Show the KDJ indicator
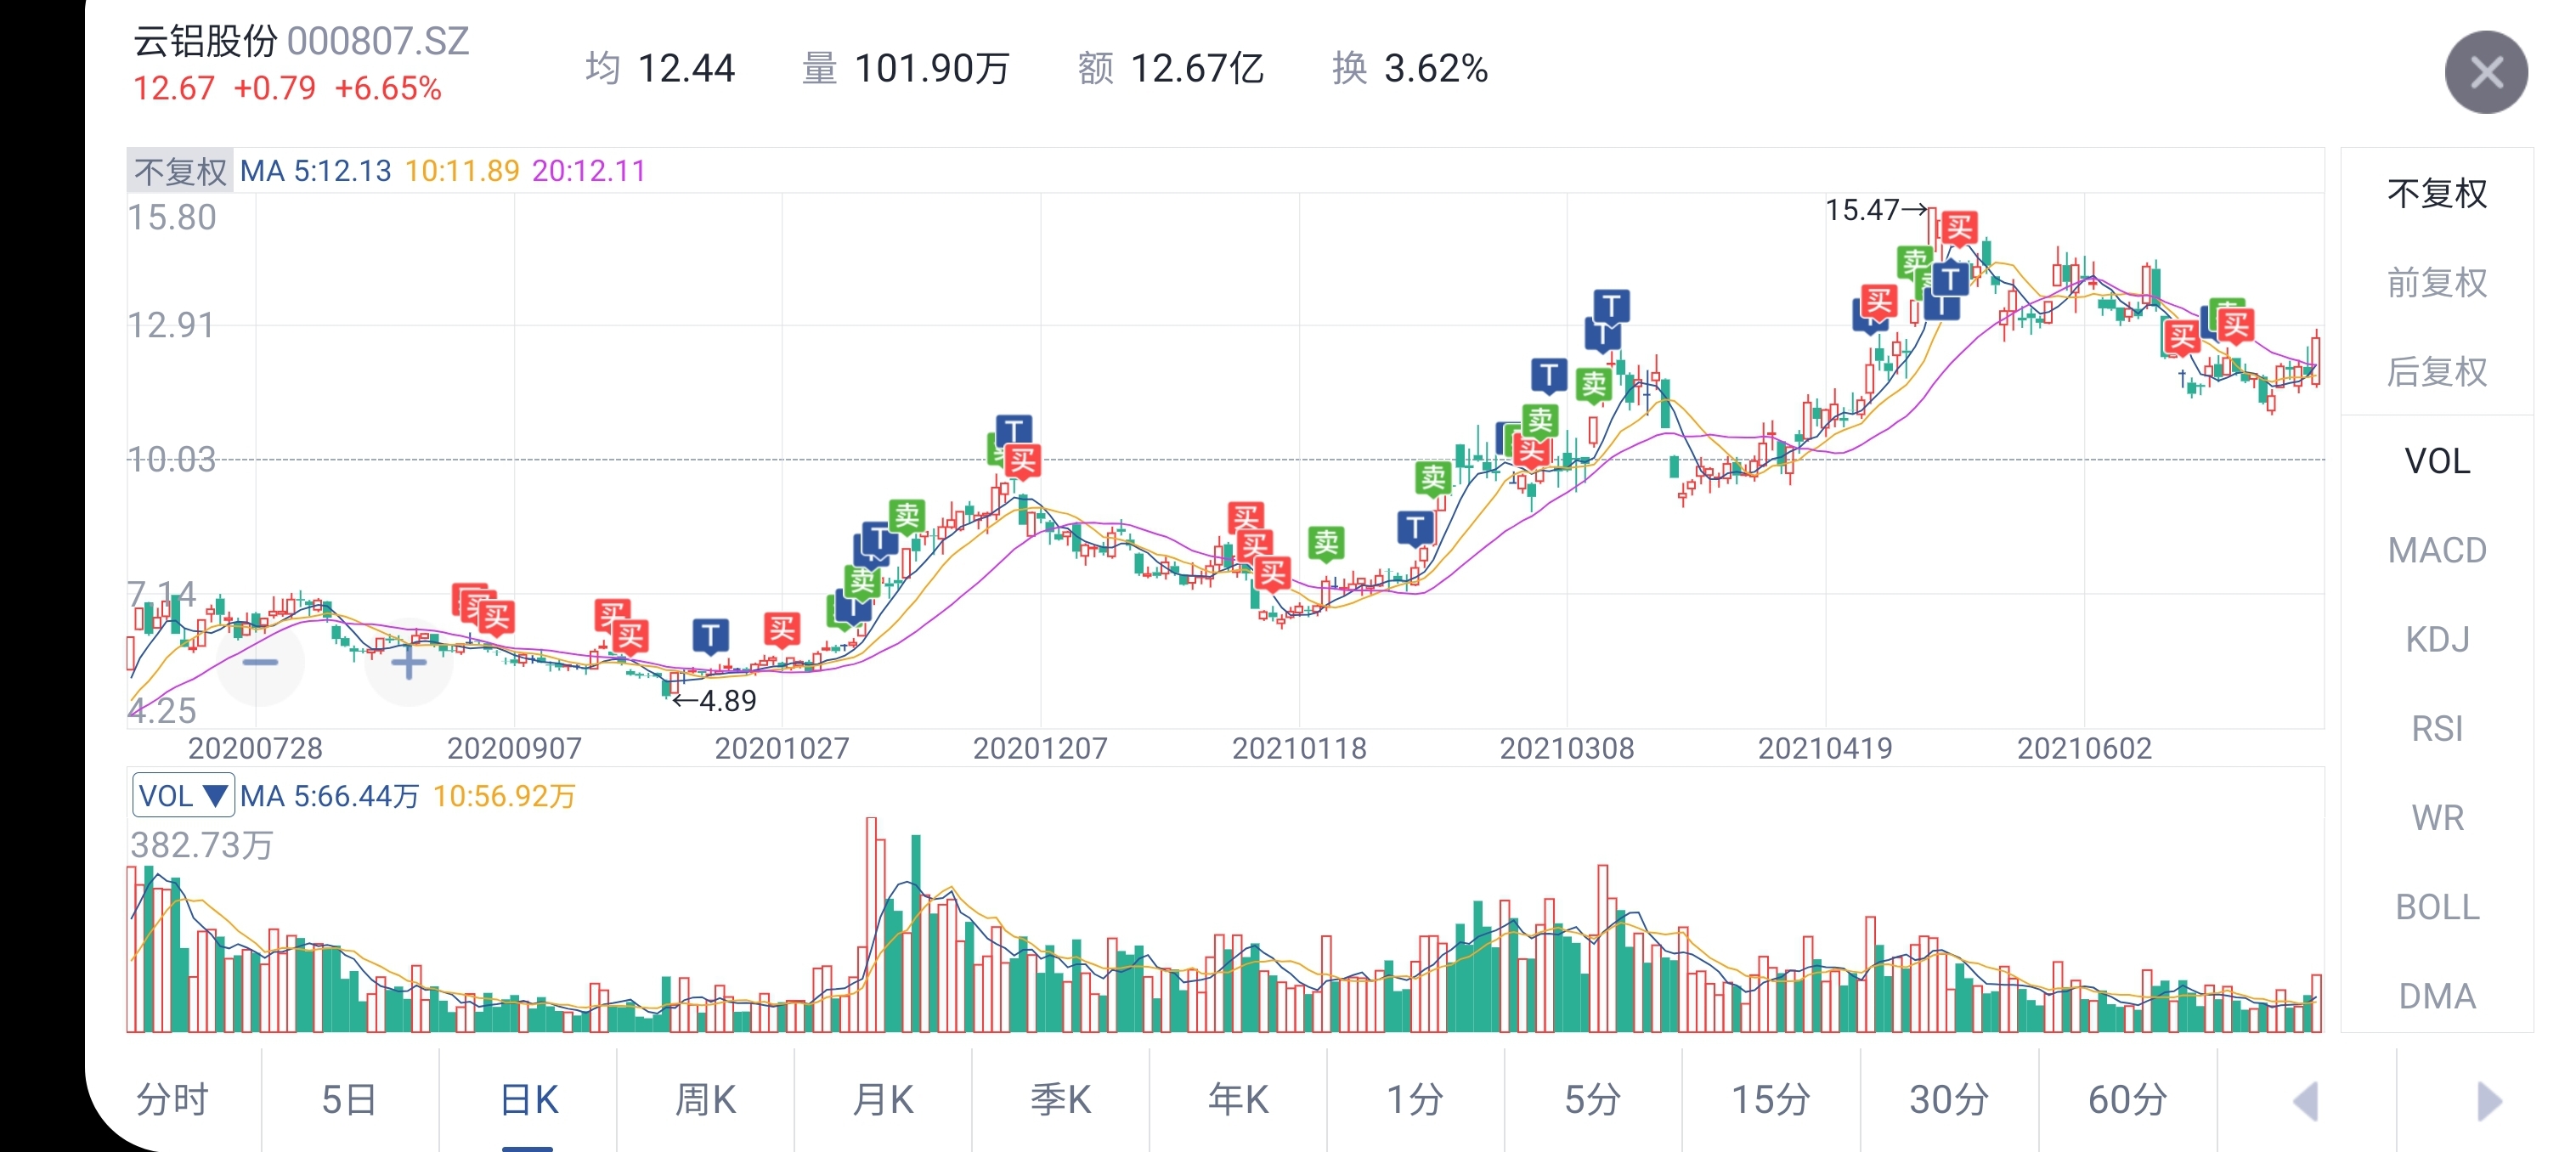This screenshot has height=1152, width=2576. 2436,639
